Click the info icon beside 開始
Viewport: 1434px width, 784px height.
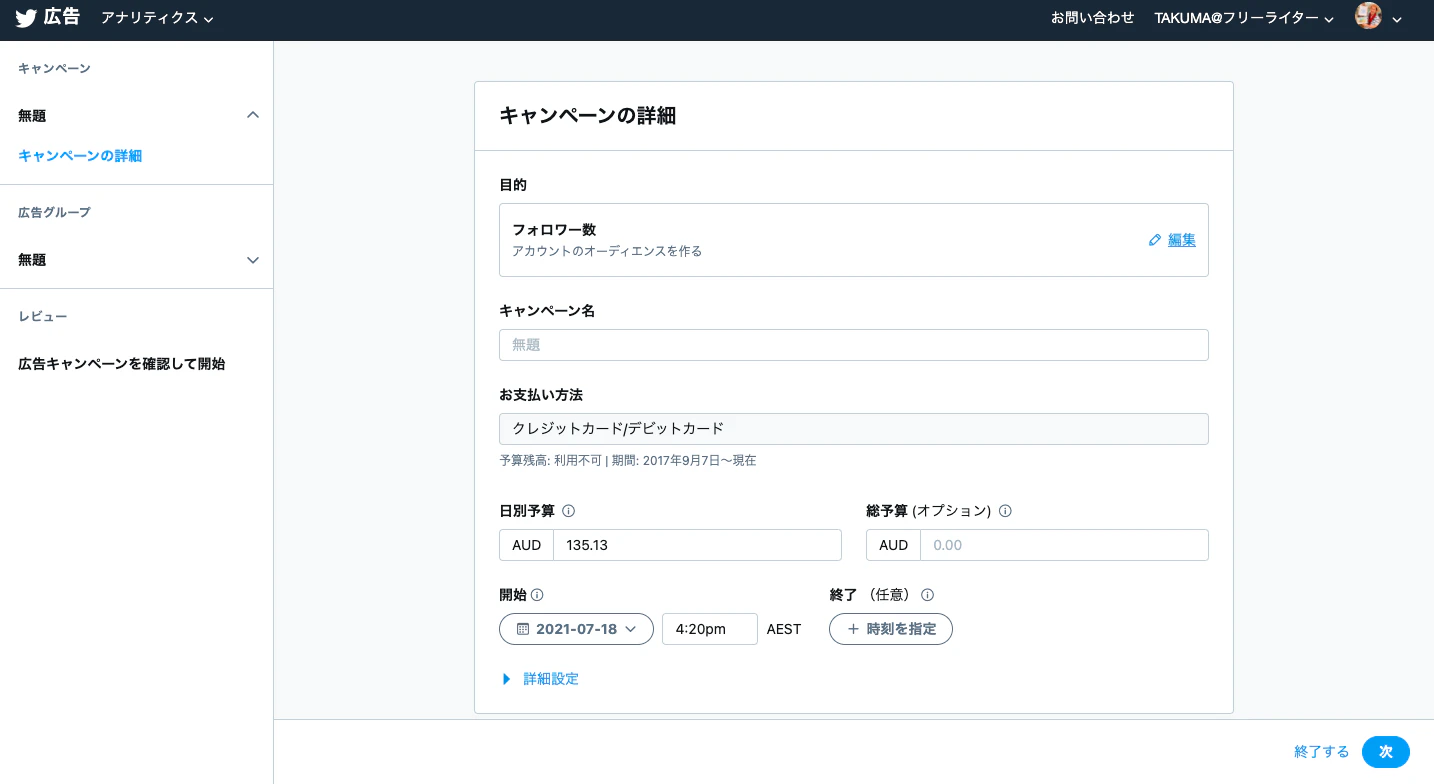pyautogui.click(x=537, y=595)
